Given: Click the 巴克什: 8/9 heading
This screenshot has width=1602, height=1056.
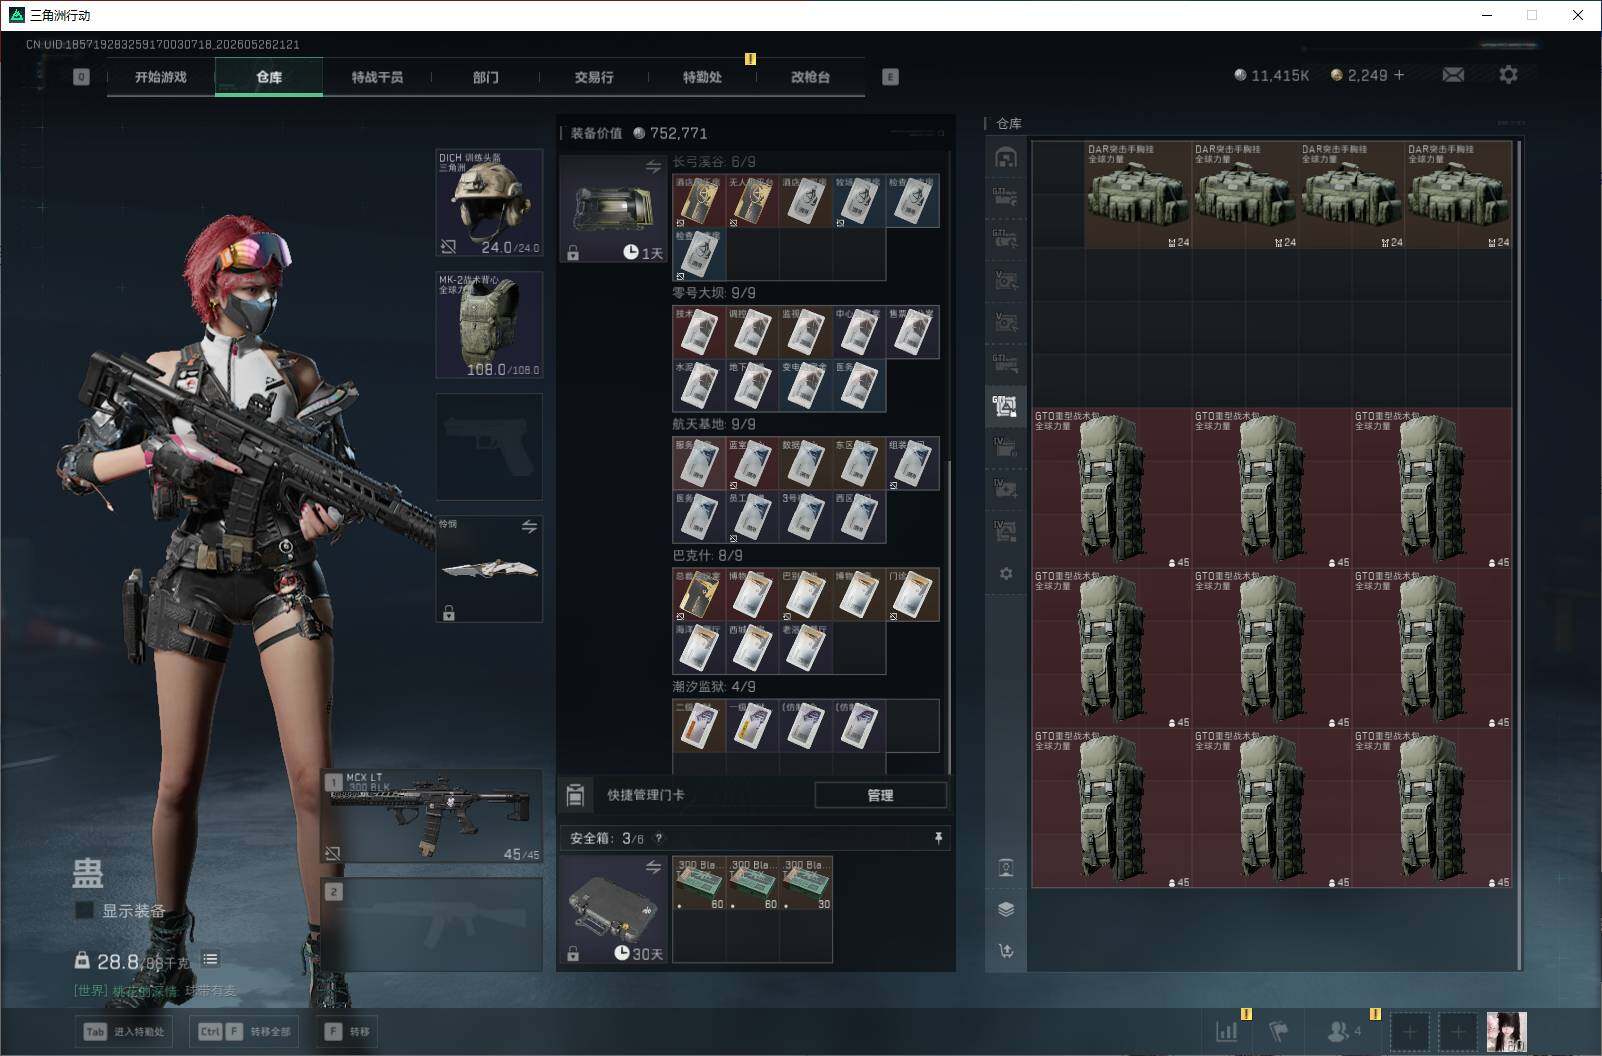Looking at the screenshot, I should click(708, 555).
